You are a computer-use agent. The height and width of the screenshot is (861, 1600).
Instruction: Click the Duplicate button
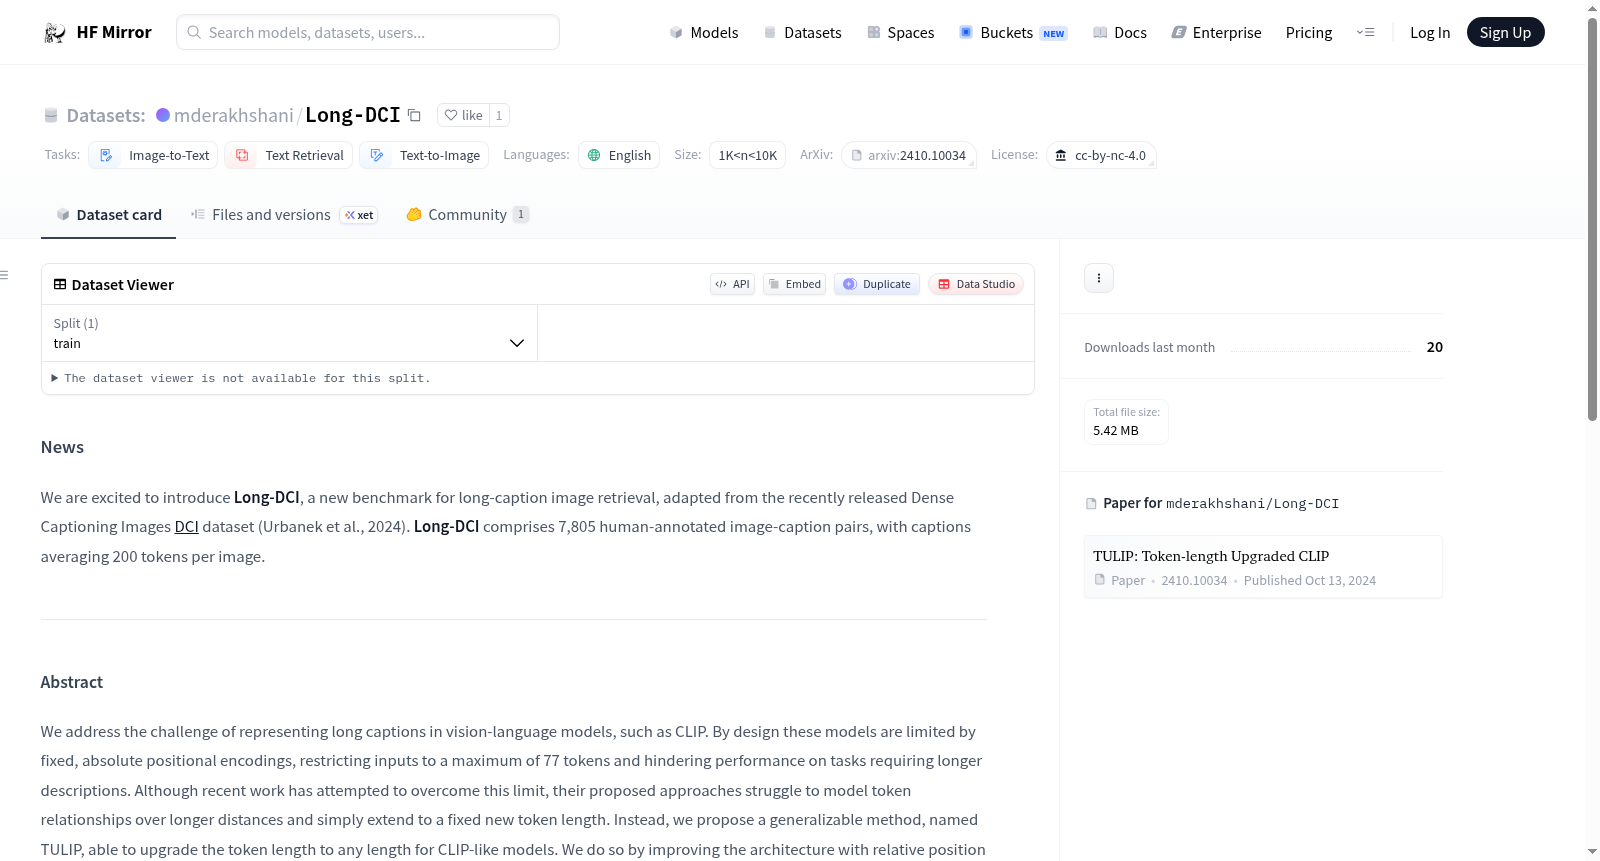(x=877, y=284)
